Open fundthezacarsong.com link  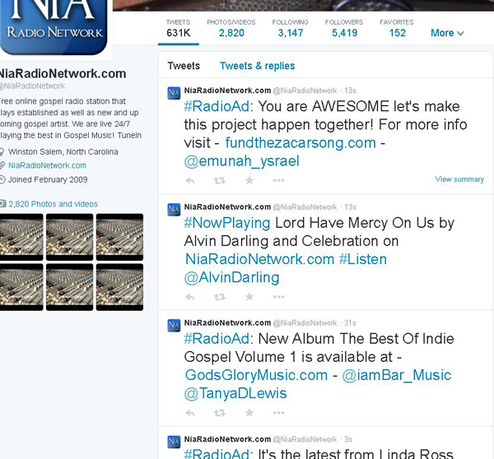[301, 143]
